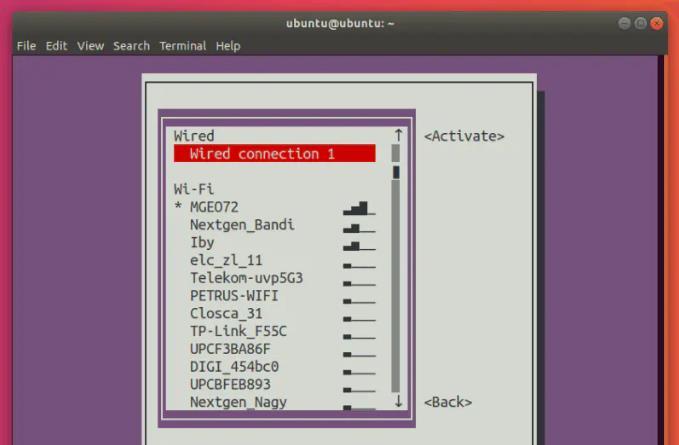Open the Edit menu
This screenshot has height=445, width=679.
pyautogui.click(x=56, y=46)
